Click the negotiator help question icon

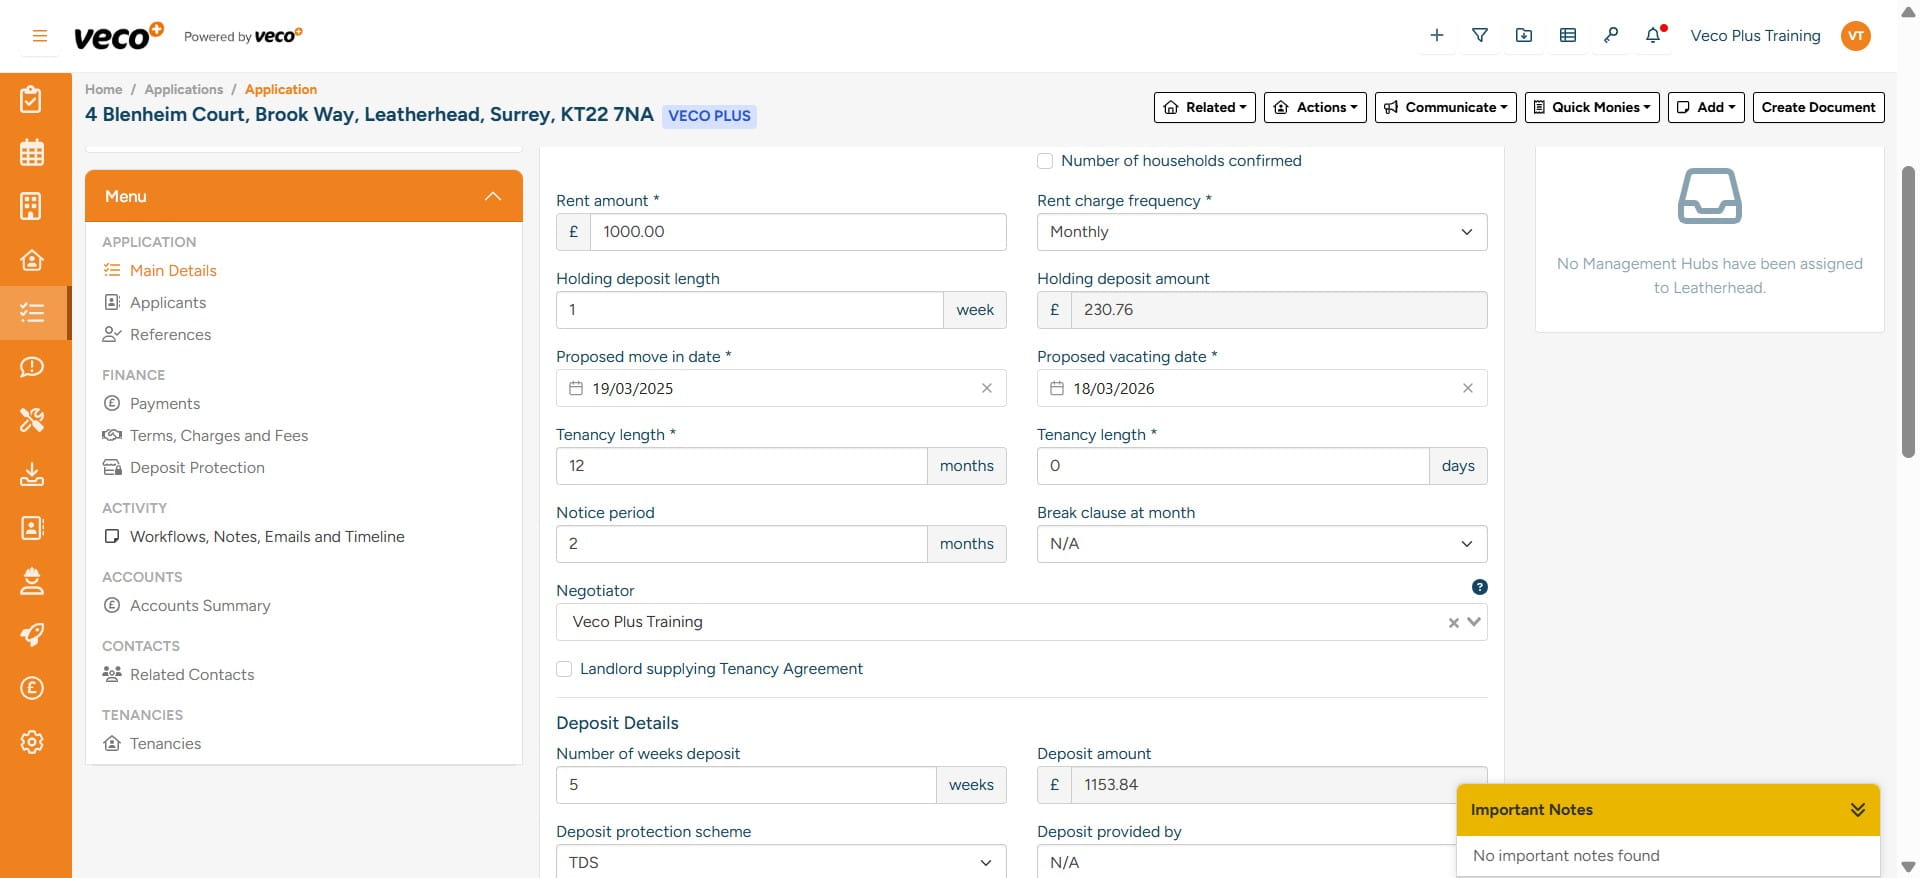1480,587
